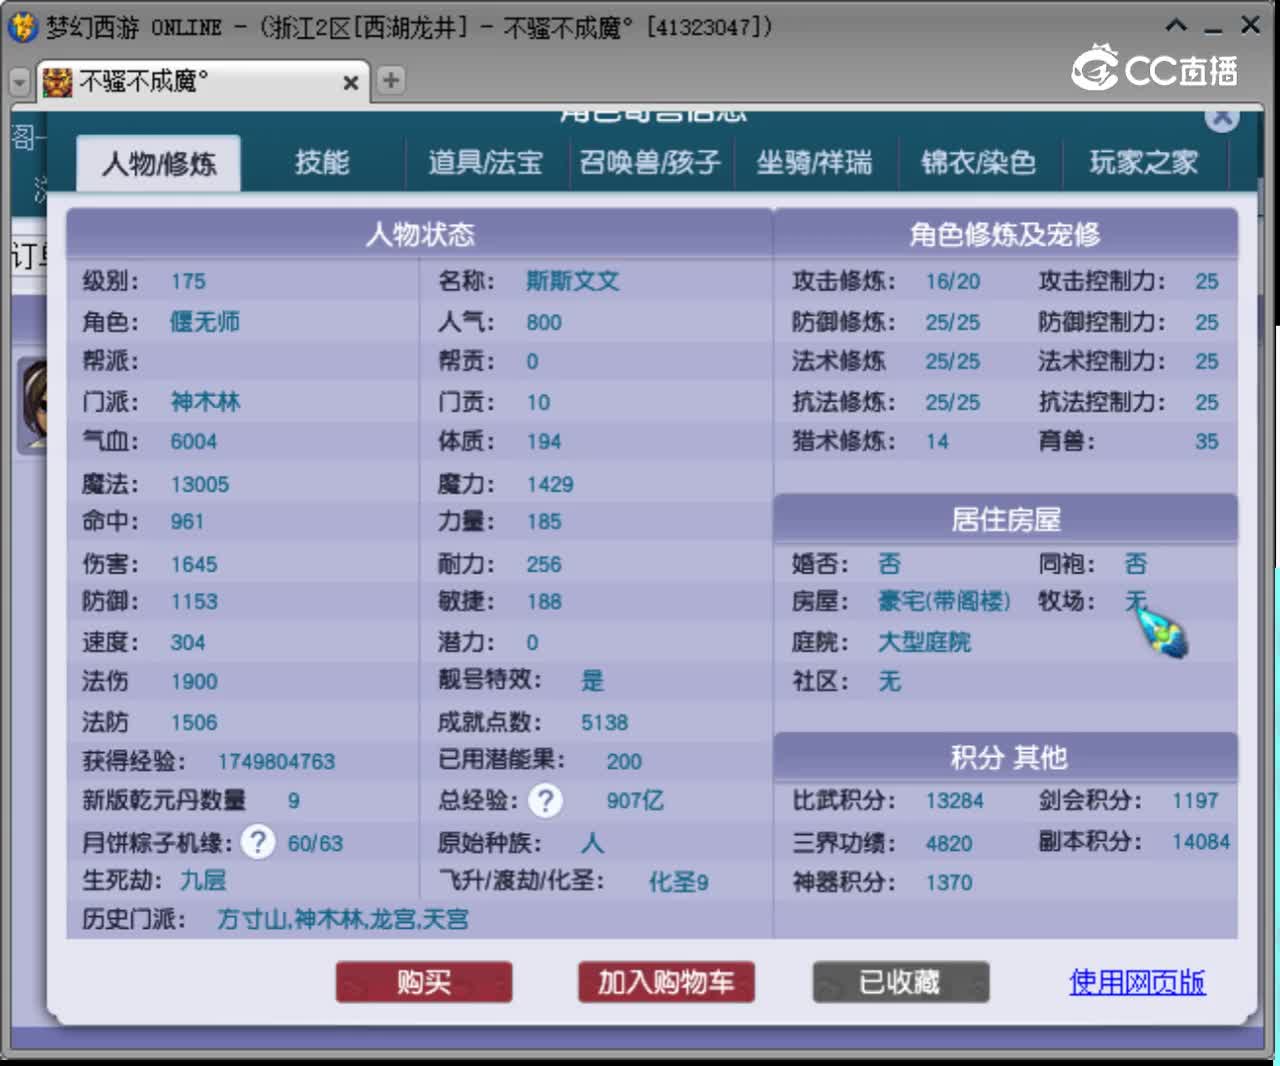Click the 剑会积分 value 1197
This screenshot has width=1280, height=1066.
click(x=1196, y=800)
